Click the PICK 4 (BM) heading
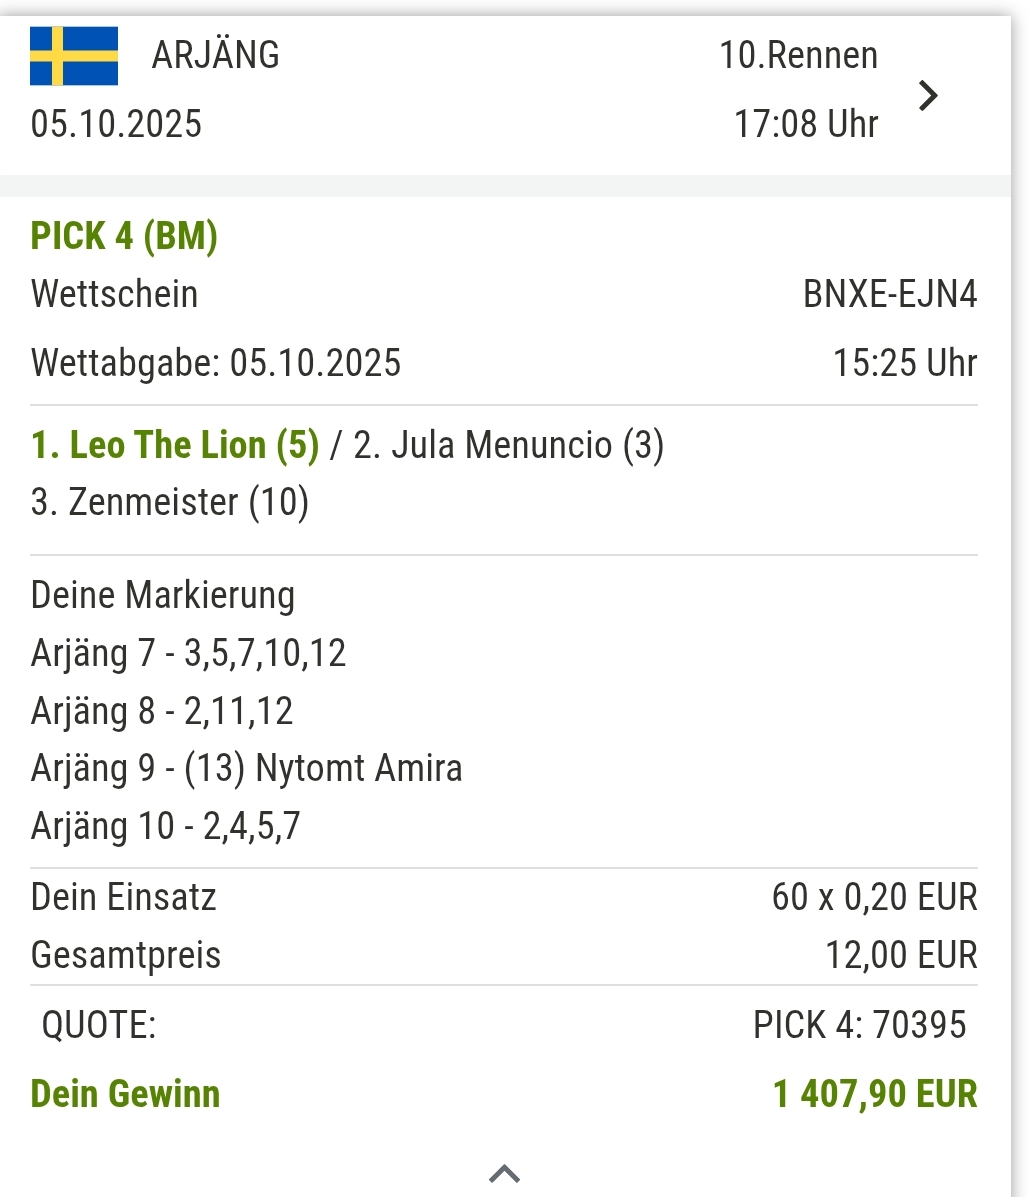This screenshot has height=1197, width=1028. pos(124,236)
